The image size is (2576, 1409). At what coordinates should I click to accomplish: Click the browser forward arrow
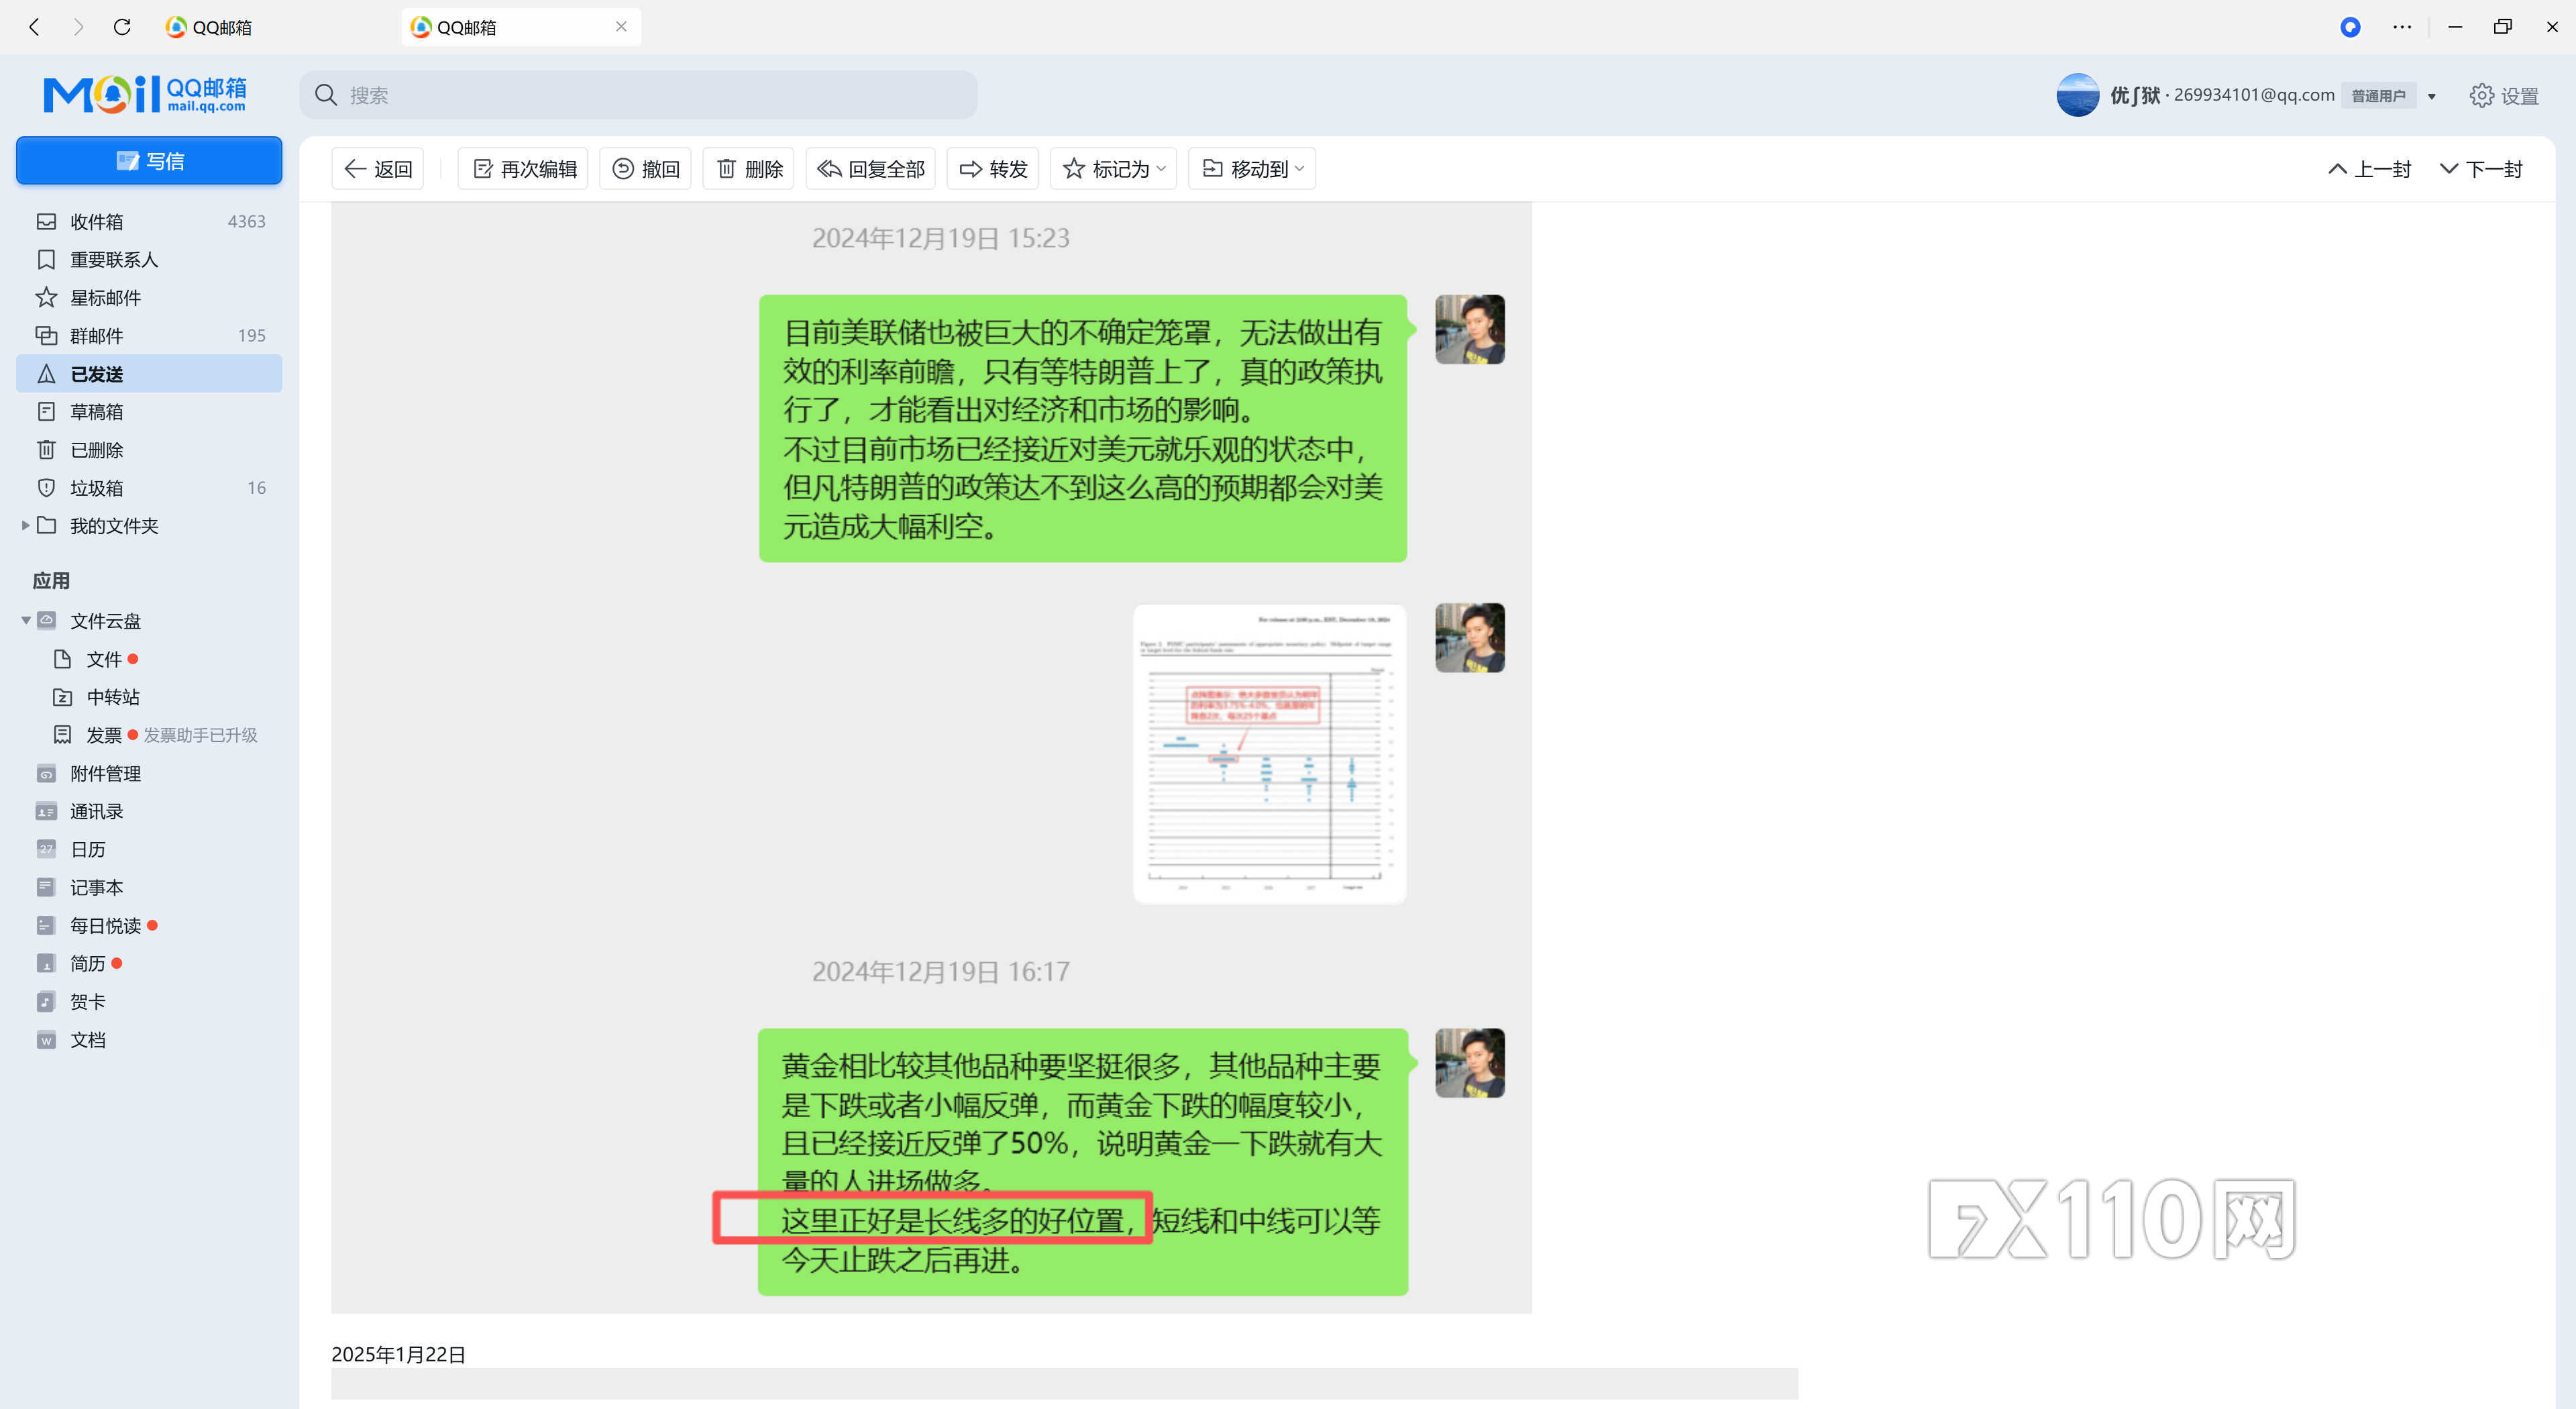point(78,27)
